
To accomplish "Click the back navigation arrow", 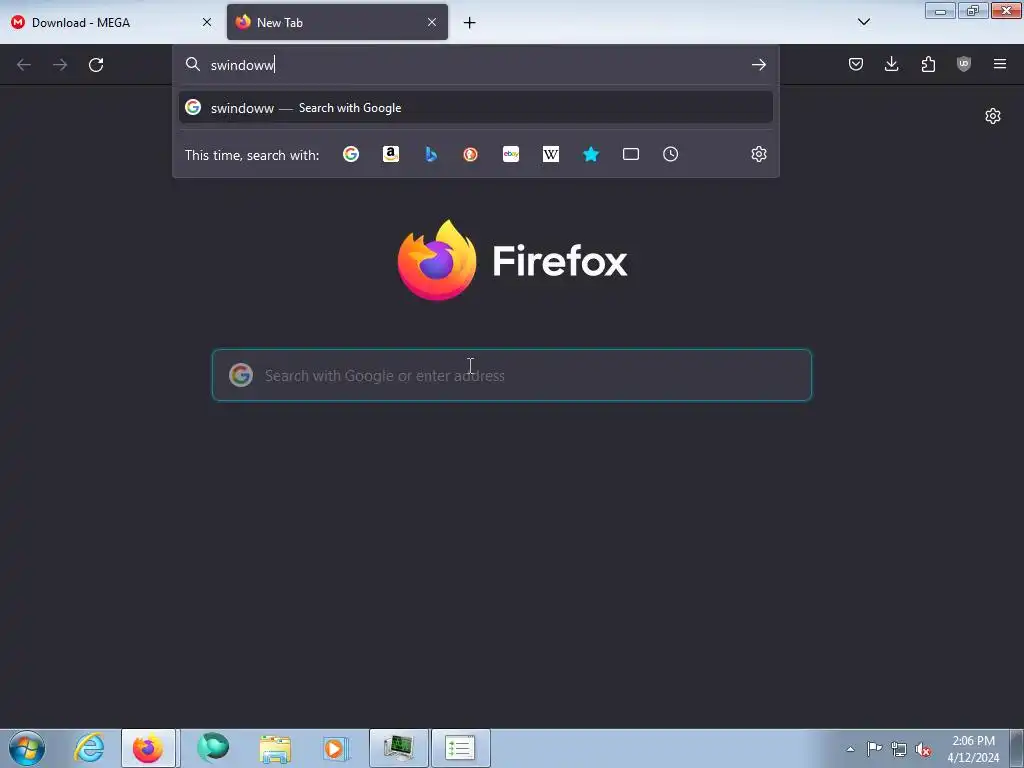I will 24,65.
